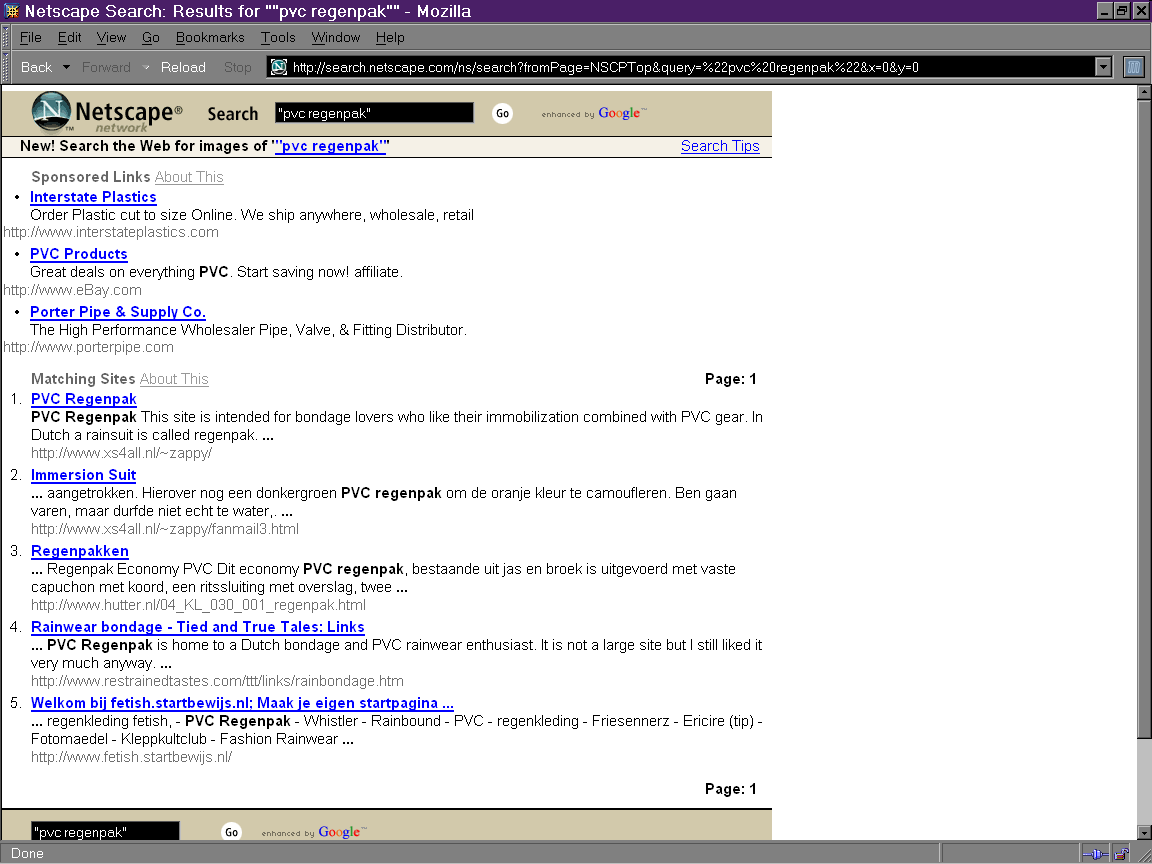
Task: Click the Reload toolbar button
Action: tap(183, 67)
